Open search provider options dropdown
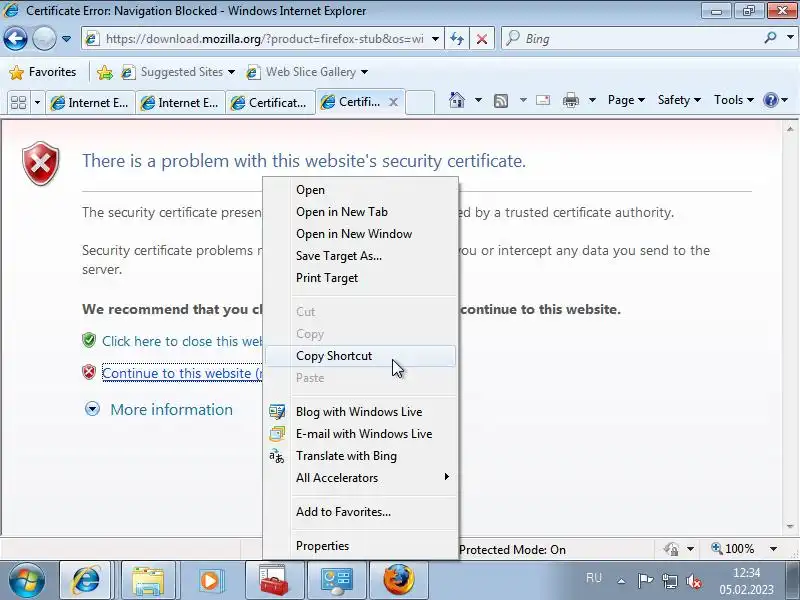Image resolution: width=800 pixels, height=600 pixels. pyautogui.click(x=790, y=38)
